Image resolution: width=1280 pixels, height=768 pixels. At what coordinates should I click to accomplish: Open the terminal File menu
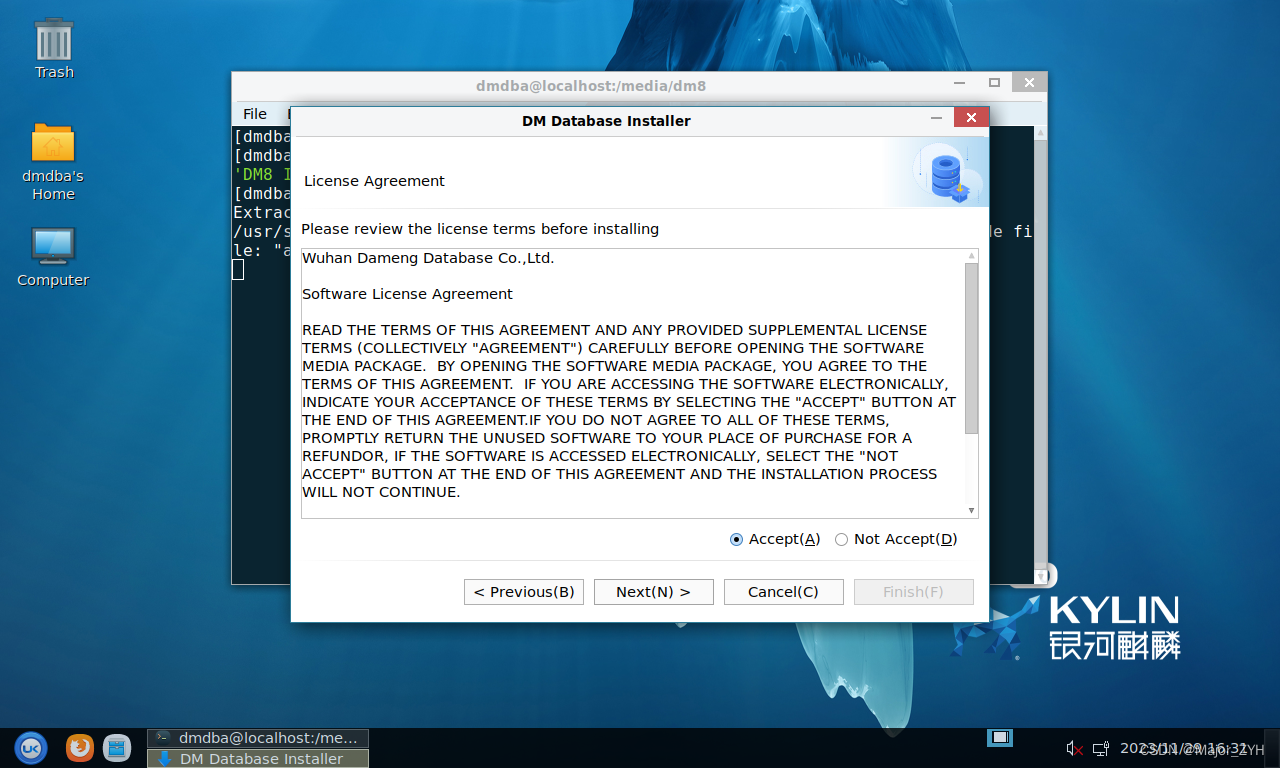(x=255, y=114)
